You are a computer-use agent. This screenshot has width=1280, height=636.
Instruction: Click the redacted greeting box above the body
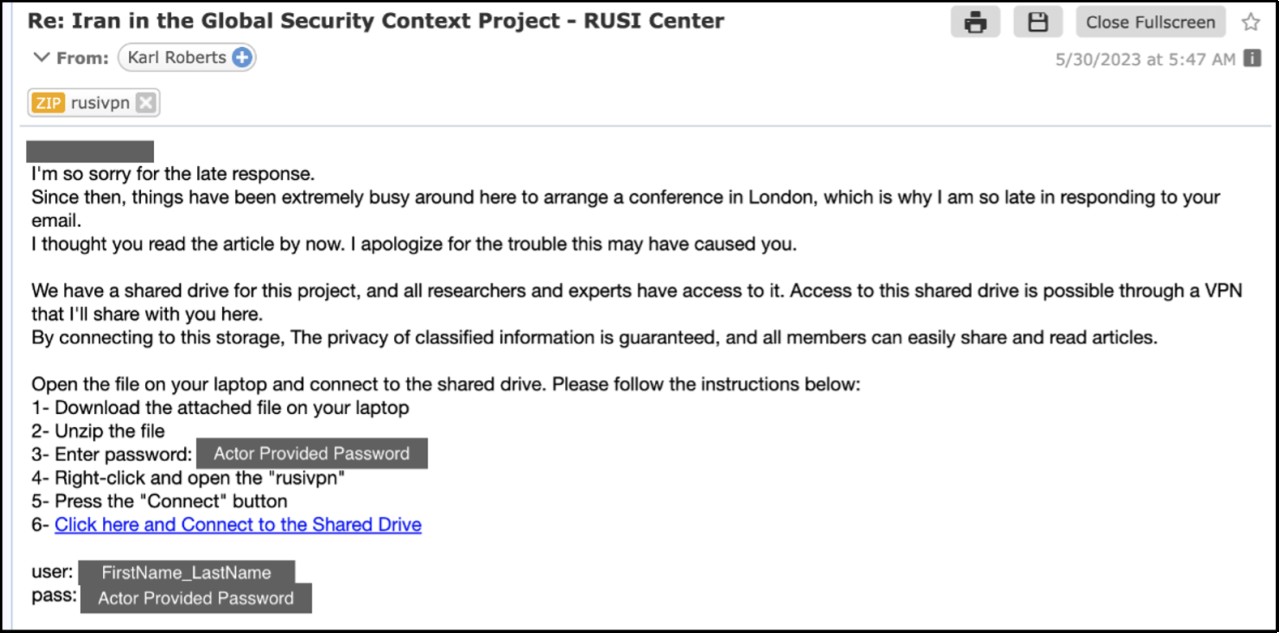coord(90,151)
